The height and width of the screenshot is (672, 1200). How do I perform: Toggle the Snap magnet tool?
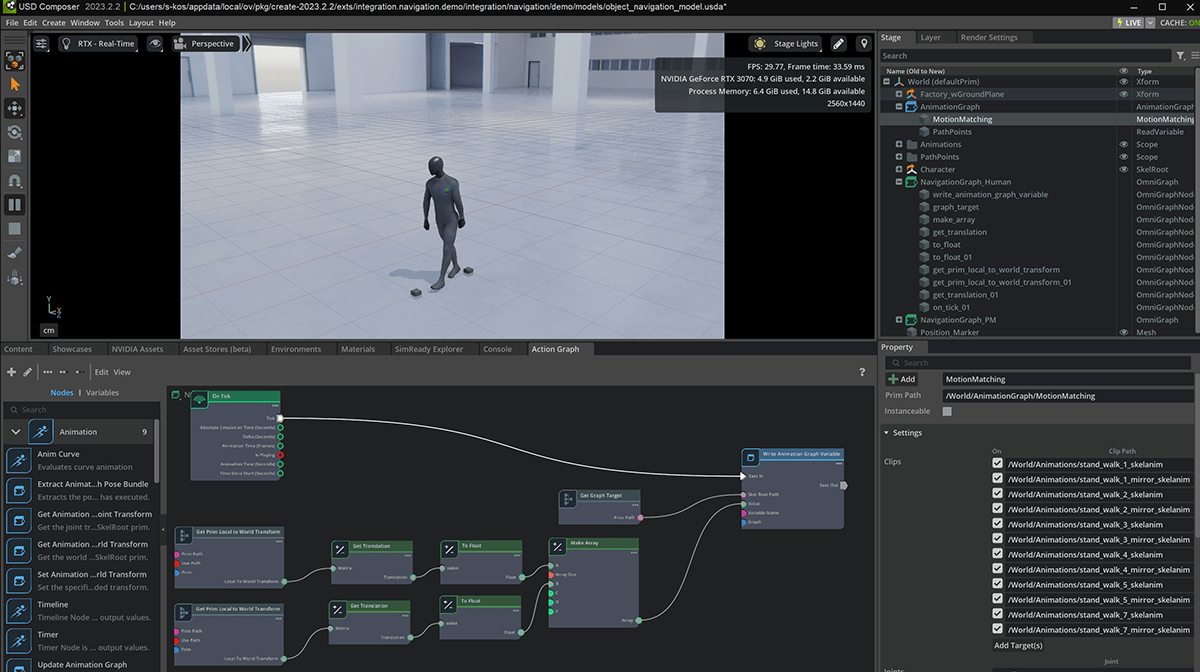click(x=15, y=181)
